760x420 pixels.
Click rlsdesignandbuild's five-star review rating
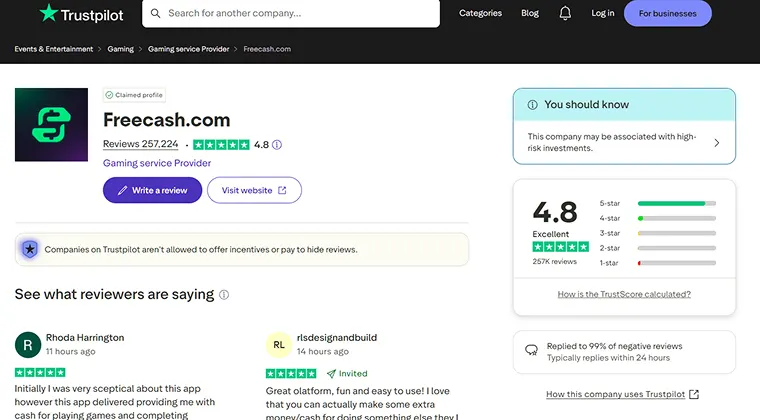point(291,373)
